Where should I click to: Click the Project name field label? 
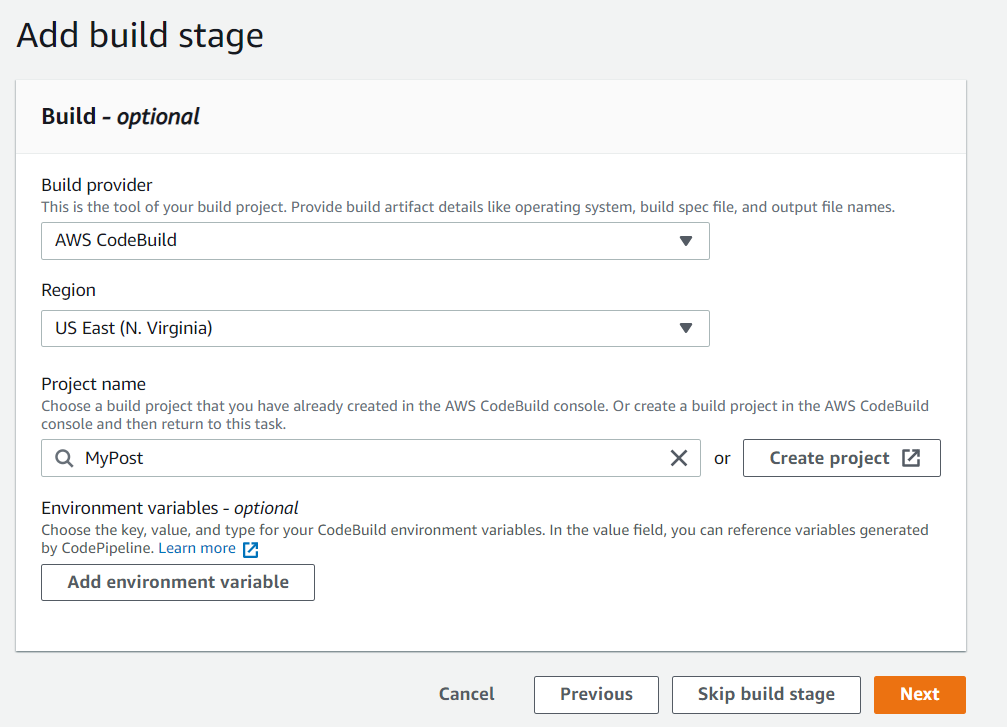tap(93, 384)
